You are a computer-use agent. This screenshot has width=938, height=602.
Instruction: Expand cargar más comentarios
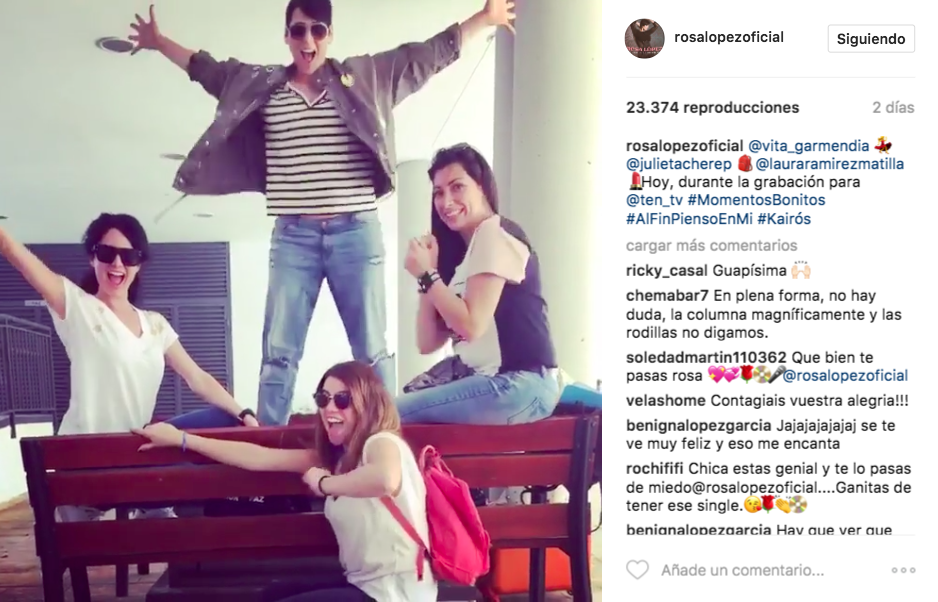tap(711, 245)
